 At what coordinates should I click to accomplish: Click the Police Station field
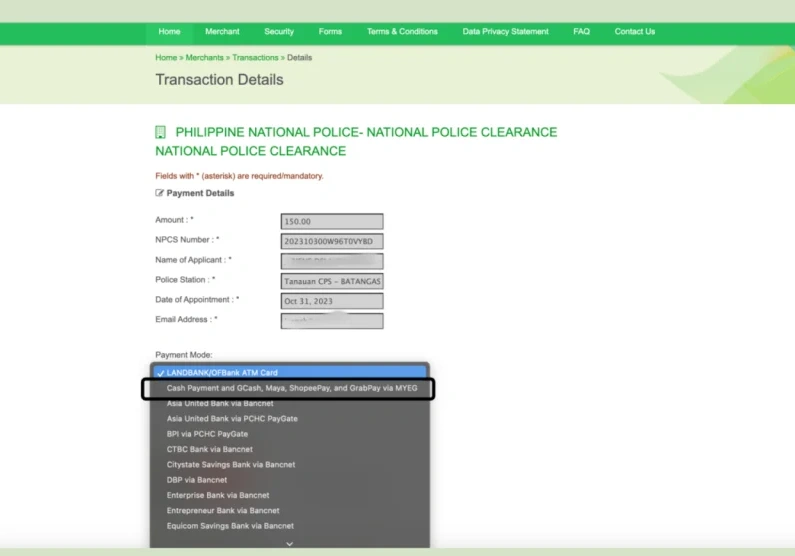332,281
